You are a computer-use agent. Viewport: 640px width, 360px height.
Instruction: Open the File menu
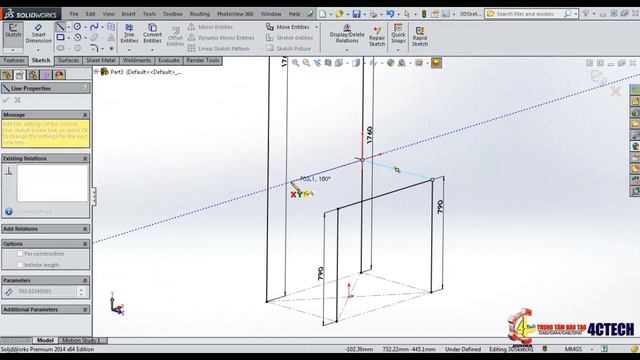74,14
